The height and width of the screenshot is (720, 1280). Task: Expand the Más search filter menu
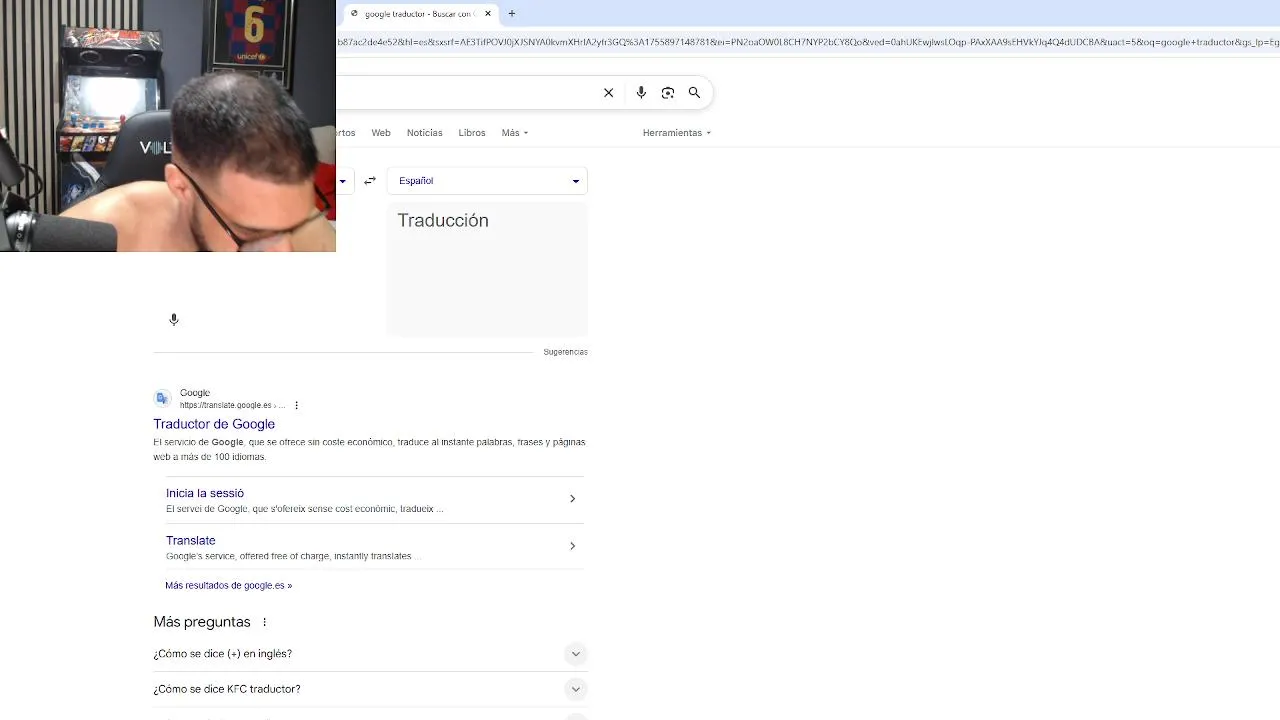[x=514, y=133]
